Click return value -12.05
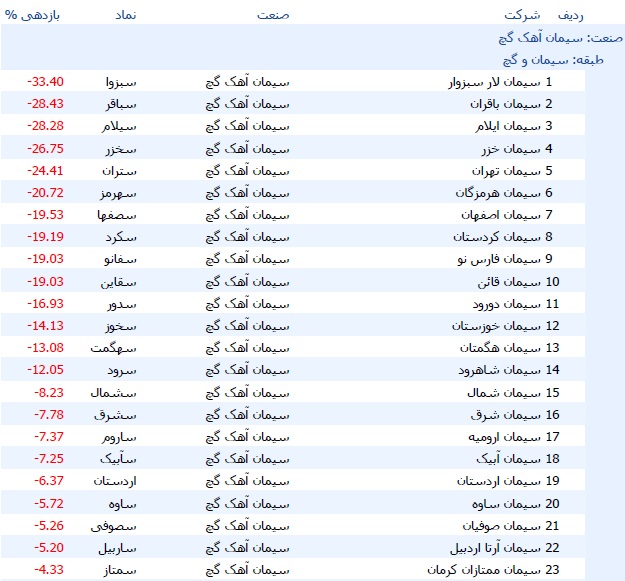 pyautogui.click(x=45, y=369)
